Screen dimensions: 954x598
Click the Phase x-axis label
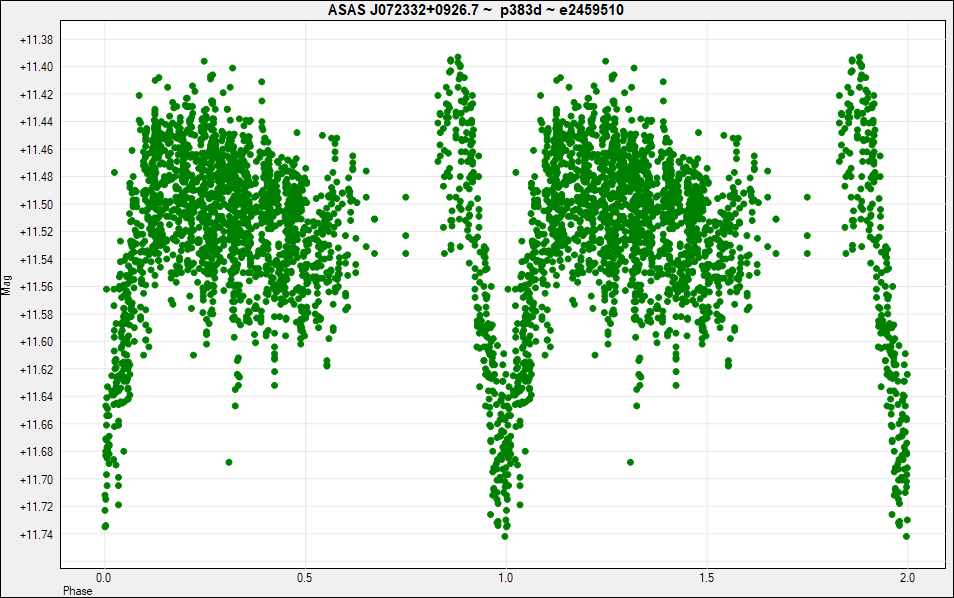tap(78, 591)
